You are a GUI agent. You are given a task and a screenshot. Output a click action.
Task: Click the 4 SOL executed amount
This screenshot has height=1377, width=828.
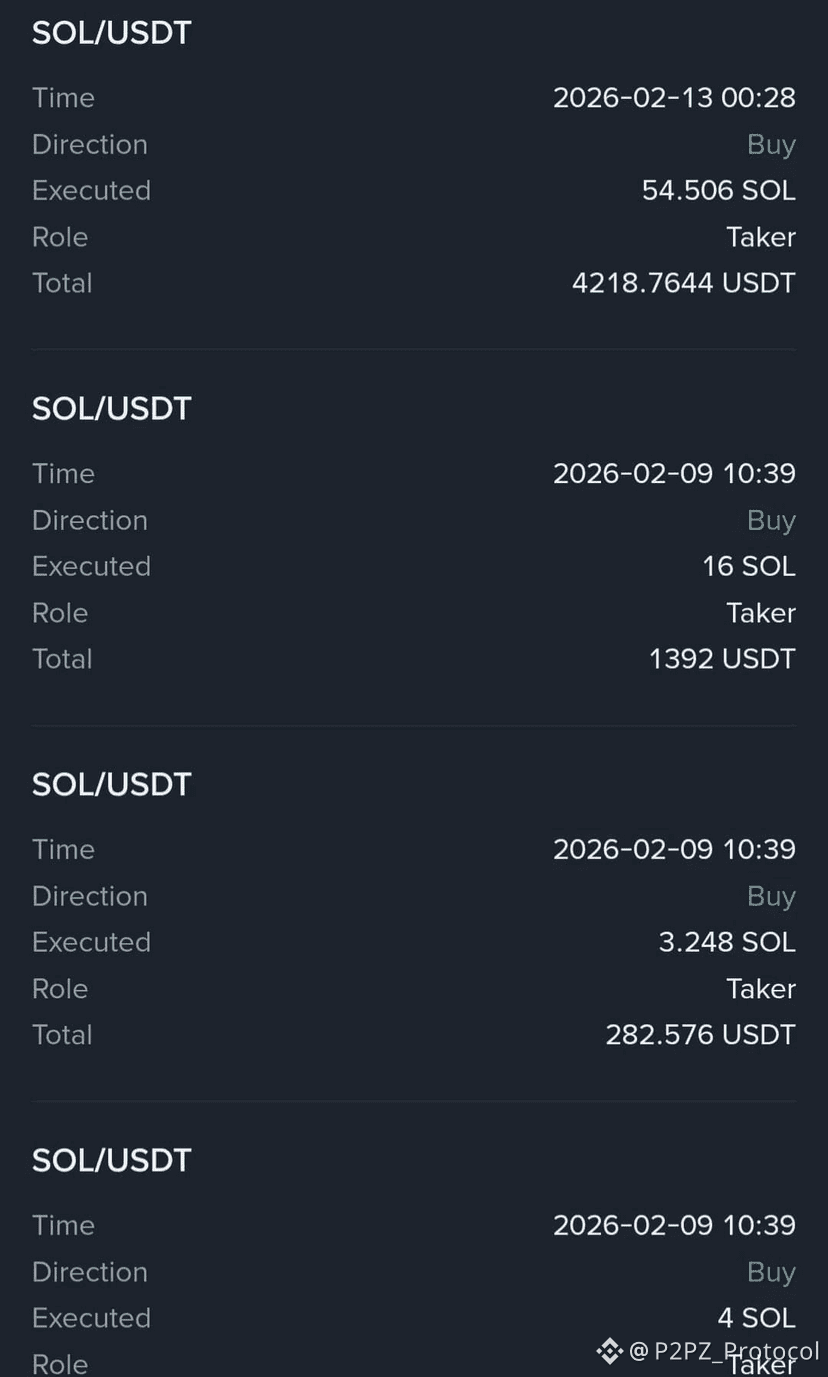point(757,1319)
